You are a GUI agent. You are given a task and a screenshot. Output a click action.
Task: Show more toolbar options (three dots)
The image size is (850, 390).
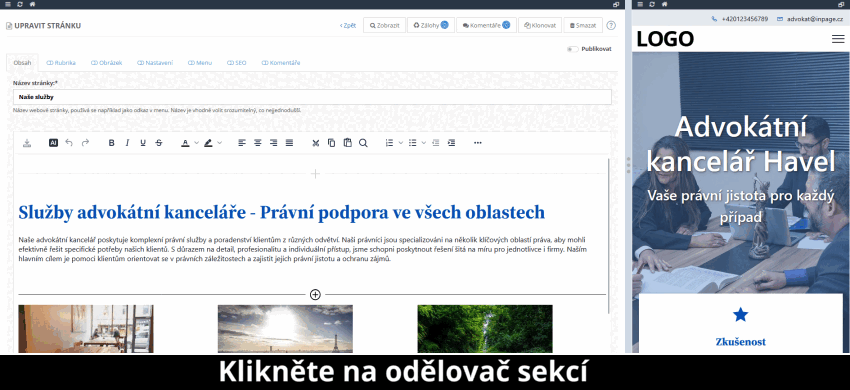478,143
